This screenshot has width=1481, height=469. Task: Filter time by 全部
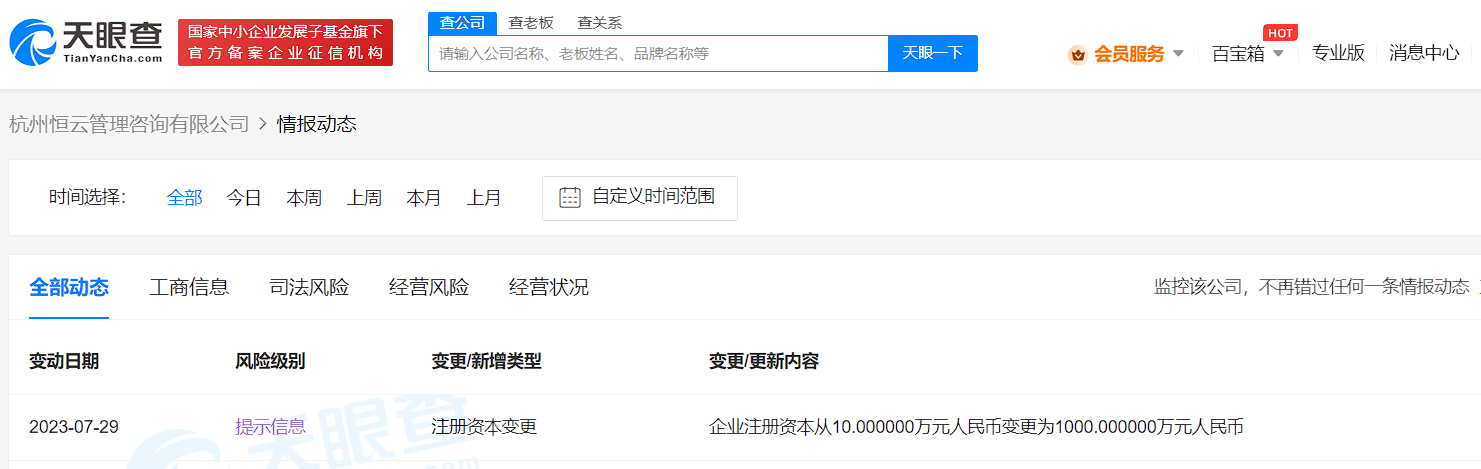(184, 198)
